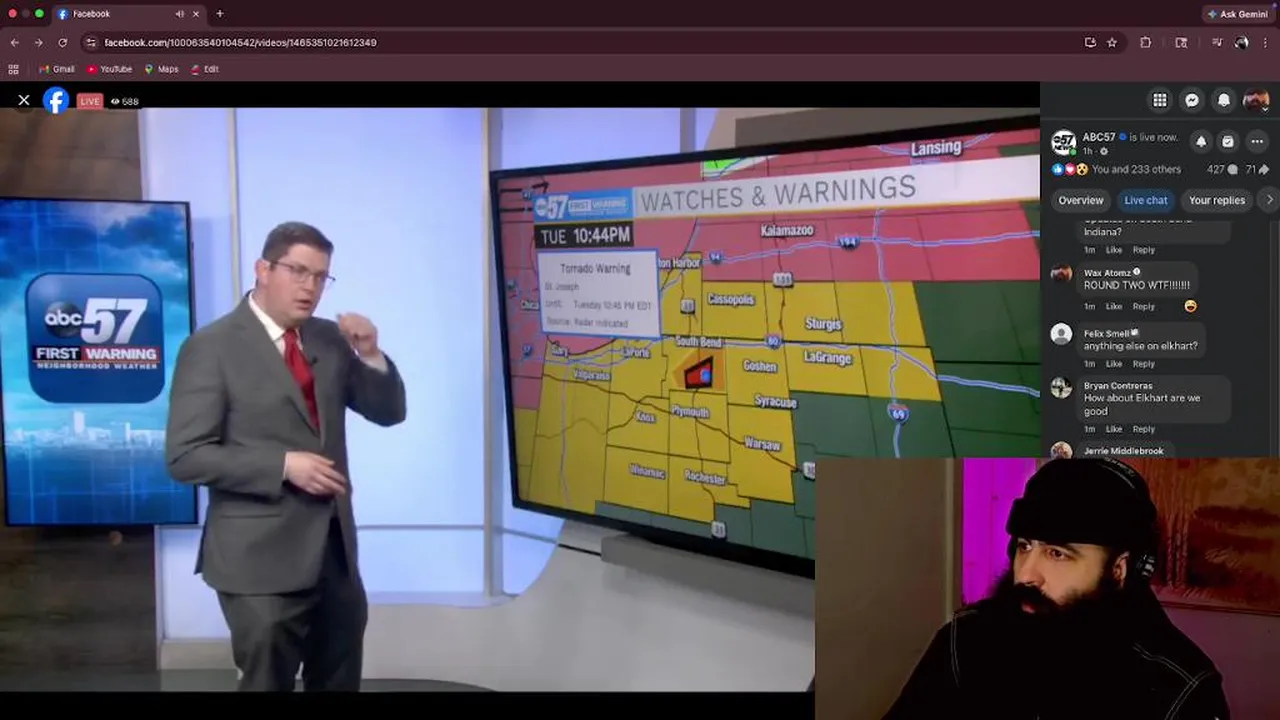The image size is (1280, 720).
Task: Open the YouTube bookmark
Action: point(109,69)
